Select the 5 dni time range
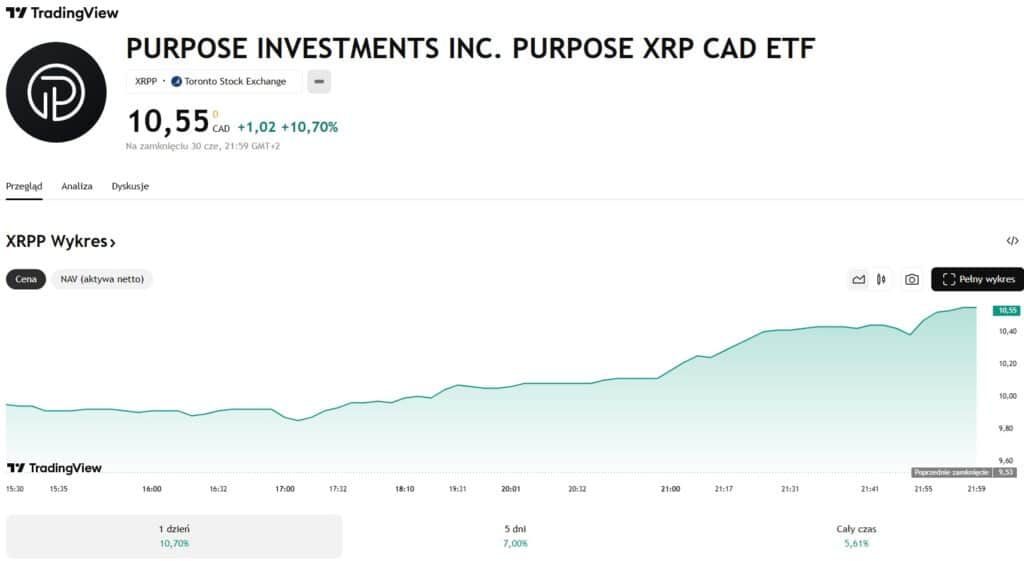 coord(516,535)
